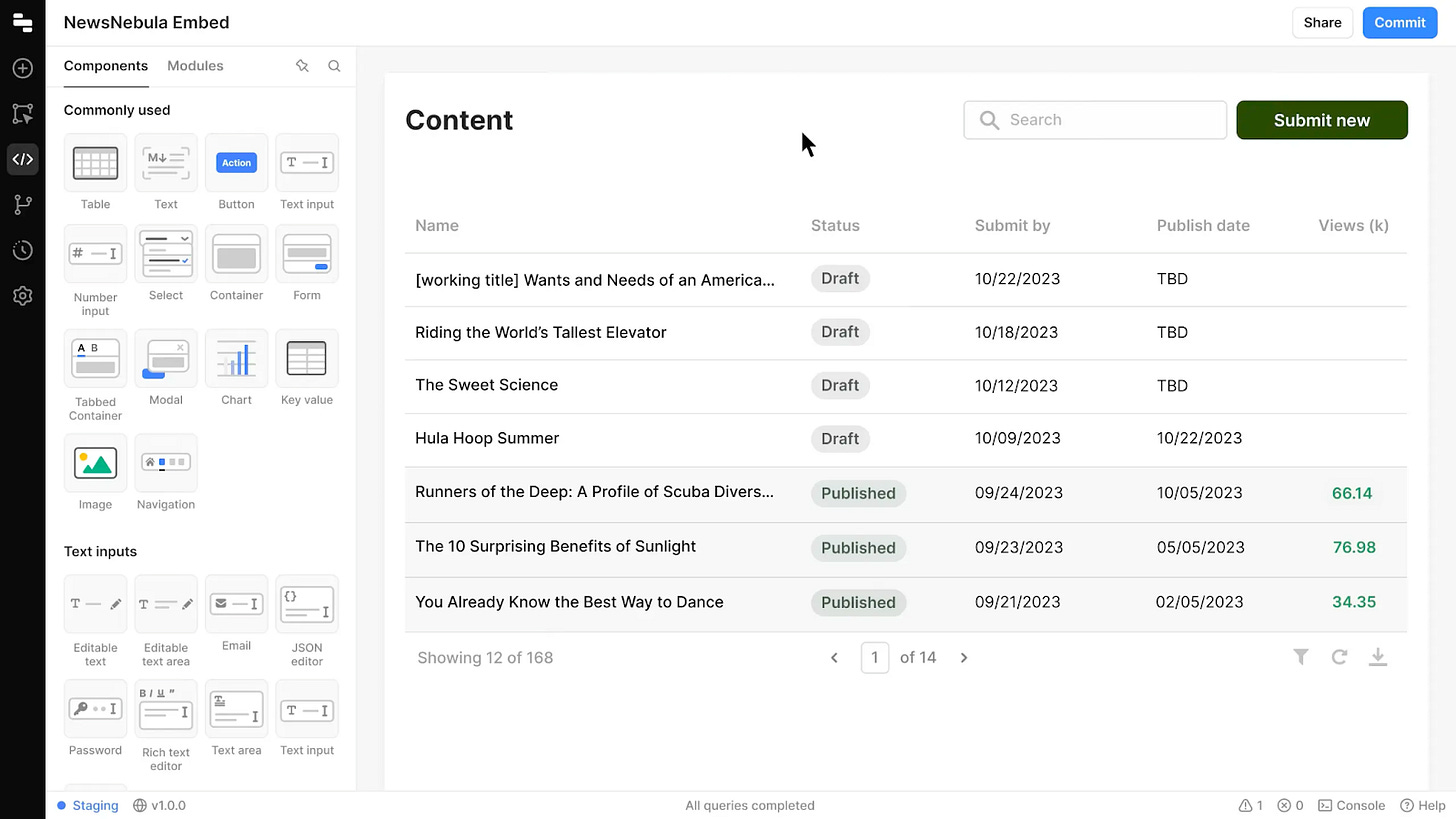The width and height of the screenshot is (1456, 819).
Task: Select the Components tab
Action: [x=106, y=66]
